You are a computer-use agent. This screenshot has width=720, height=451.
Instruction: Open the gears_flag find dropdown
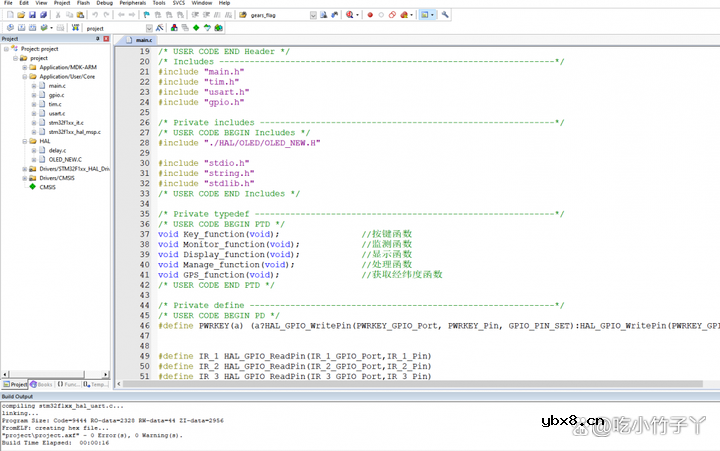[313, 16]
